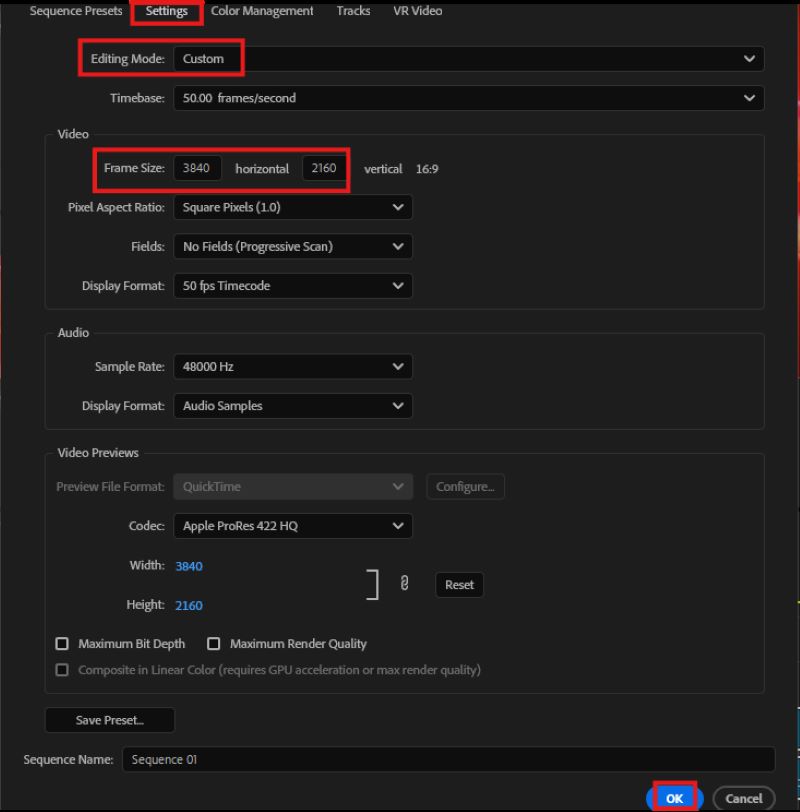Viewport: 800px width, 812px height.
Task: Enable Maximum Bit Depth
Action: tap(61, 643)
